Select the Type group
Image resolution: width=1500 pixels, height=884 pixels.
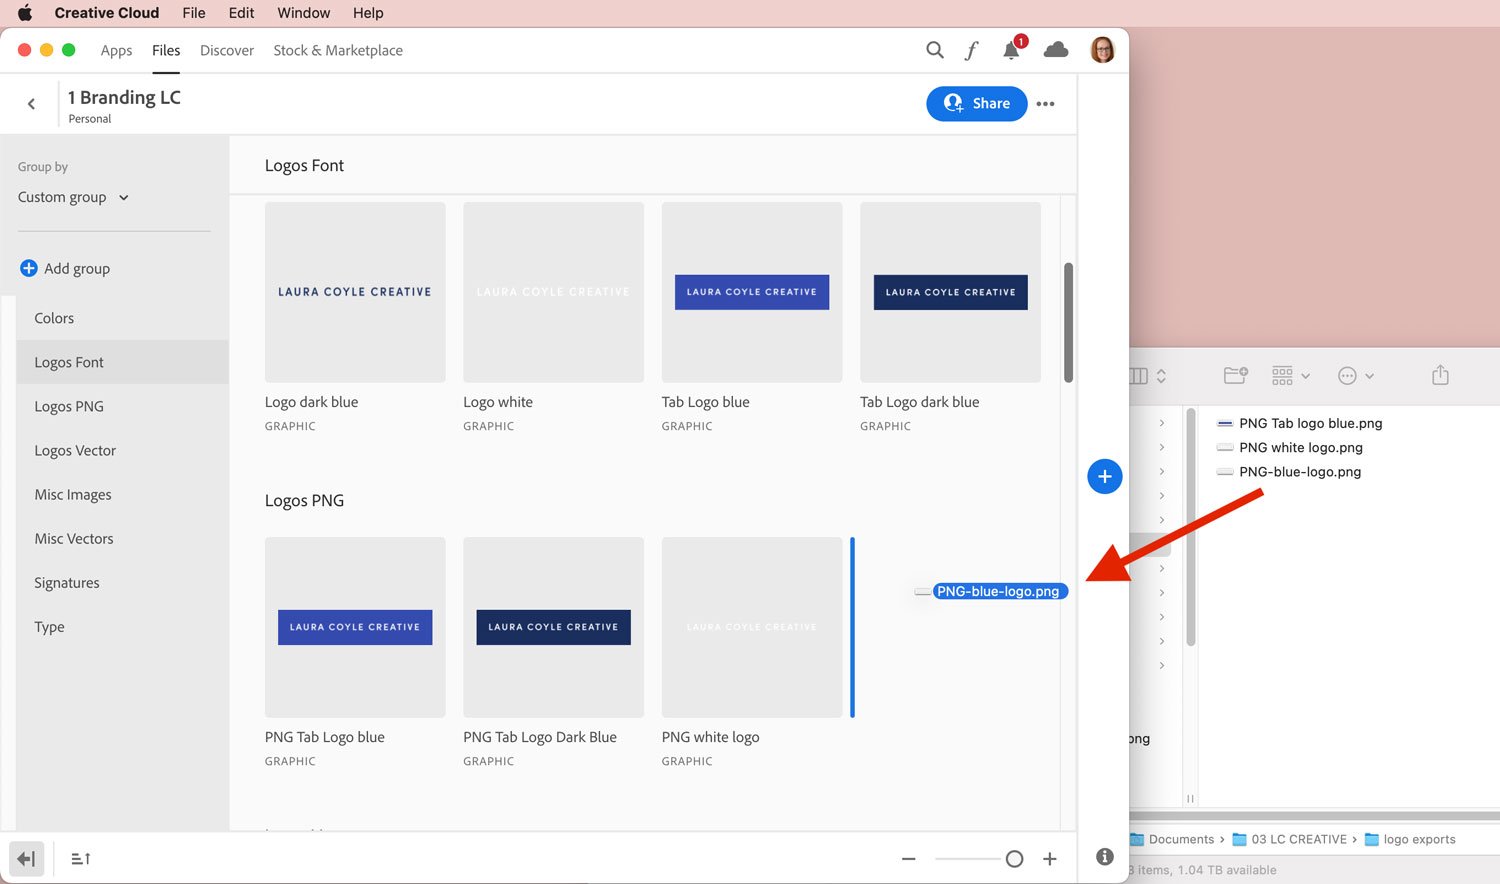pos(122,626)
